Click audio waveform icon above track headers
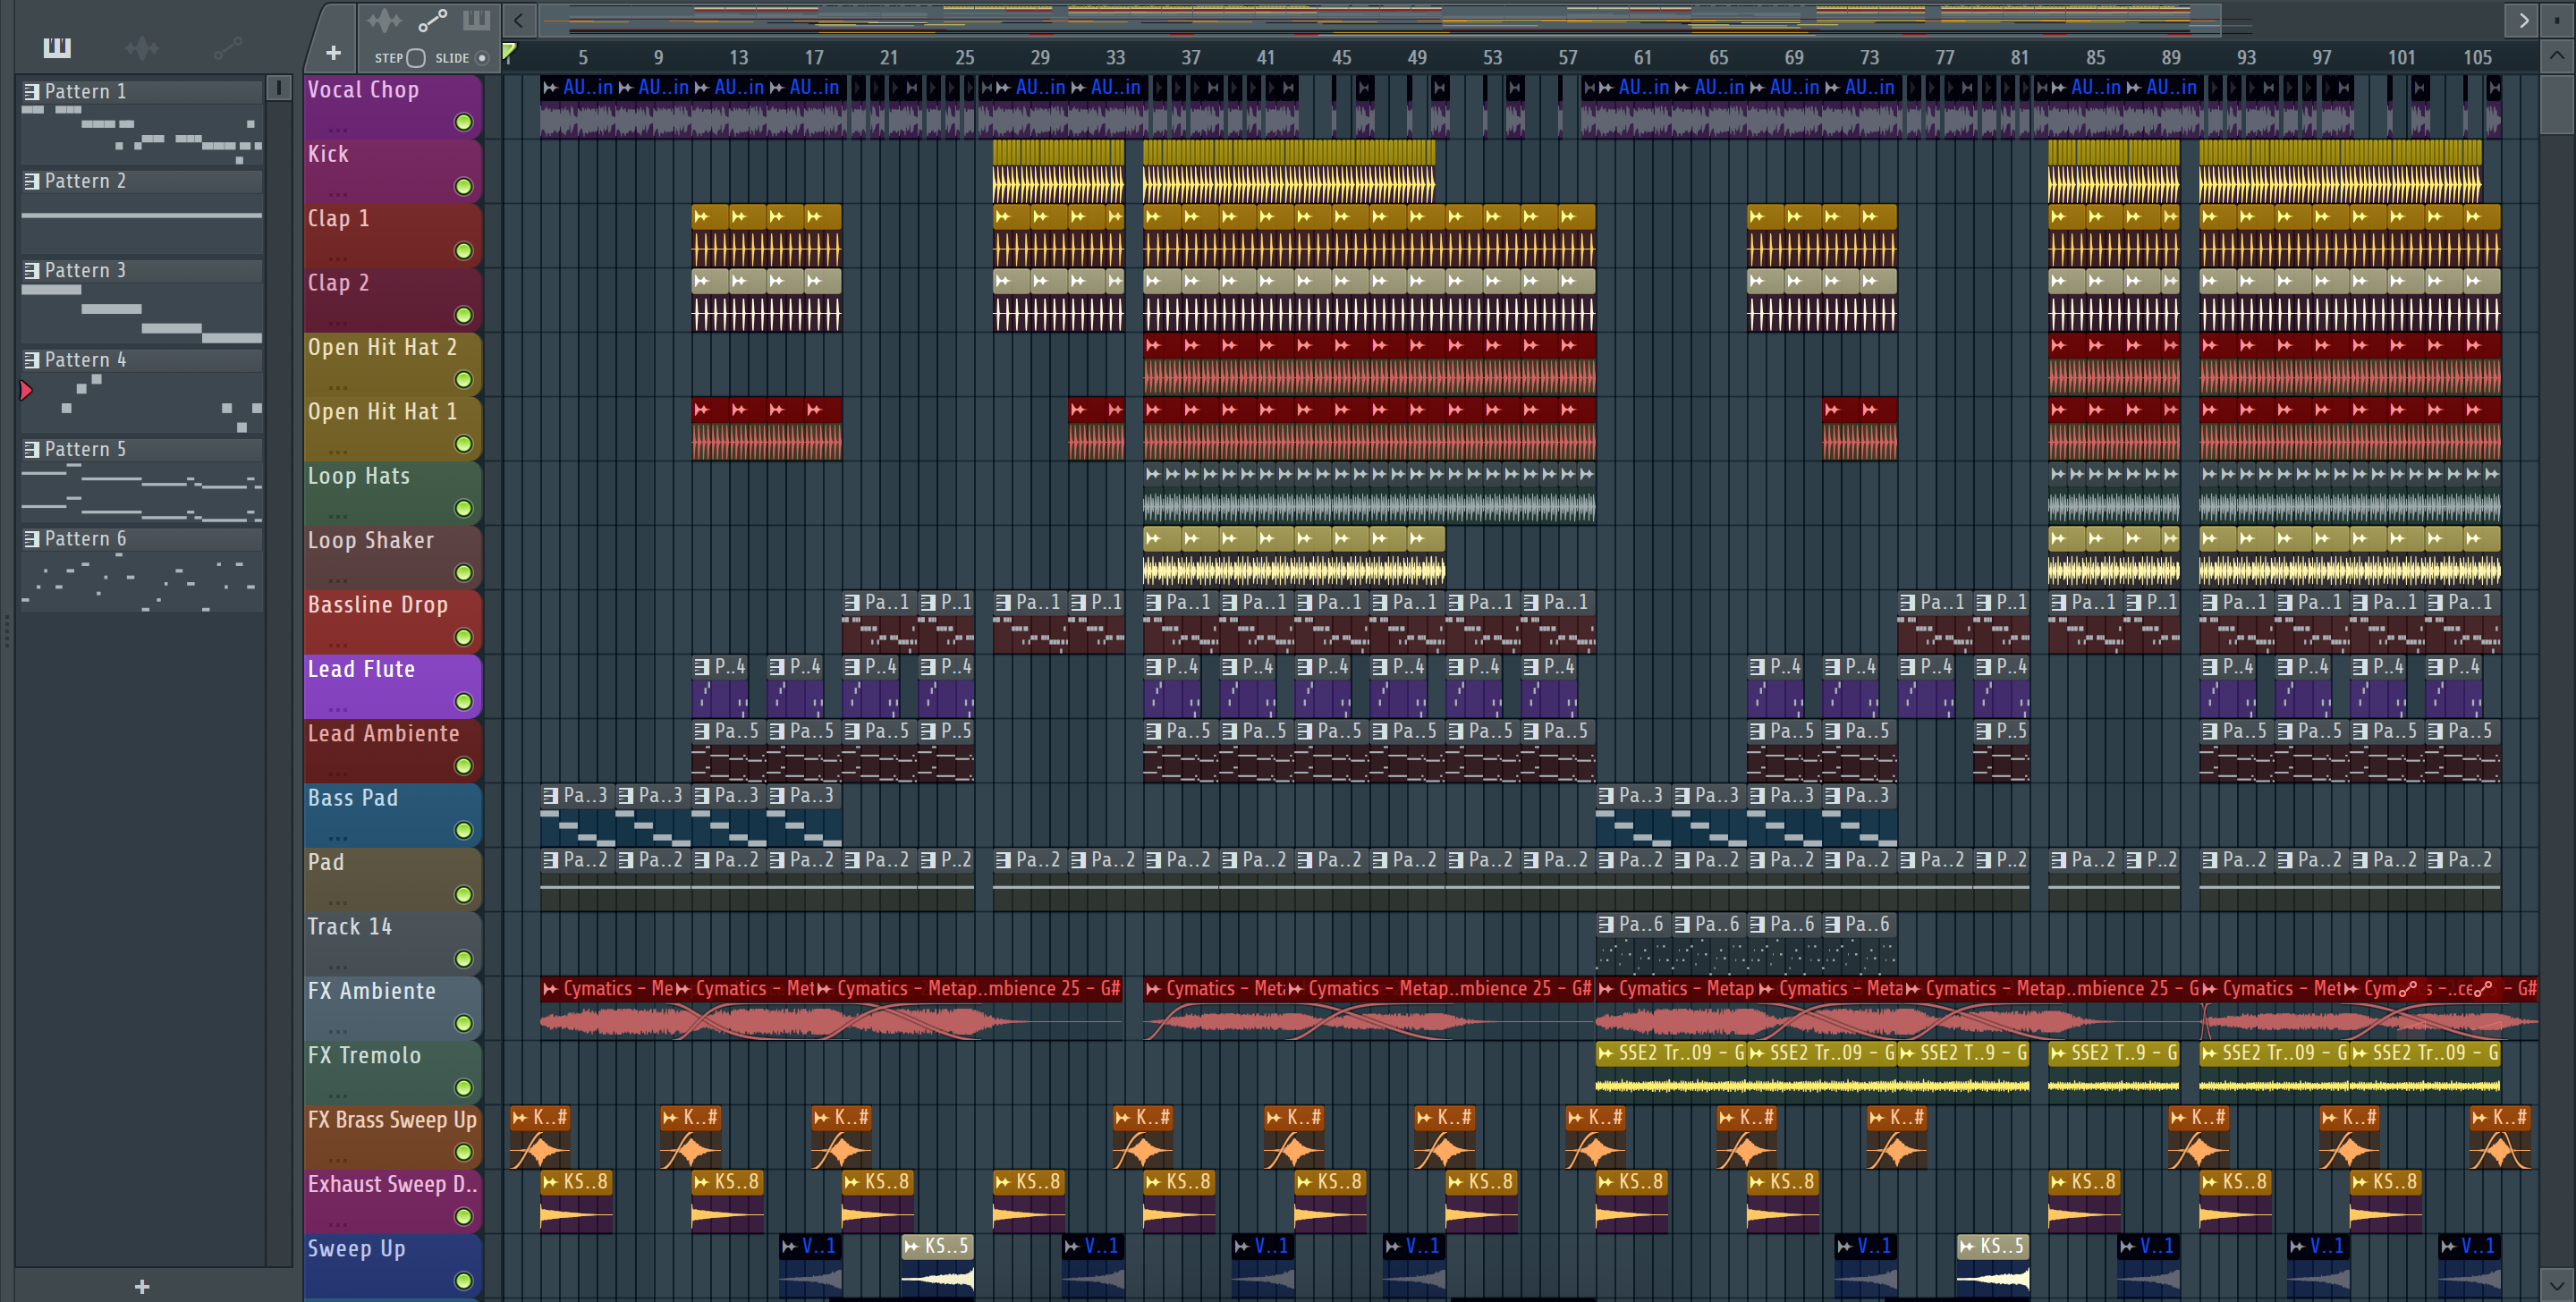2576x1302 pixels. click(x=384, y=20)
